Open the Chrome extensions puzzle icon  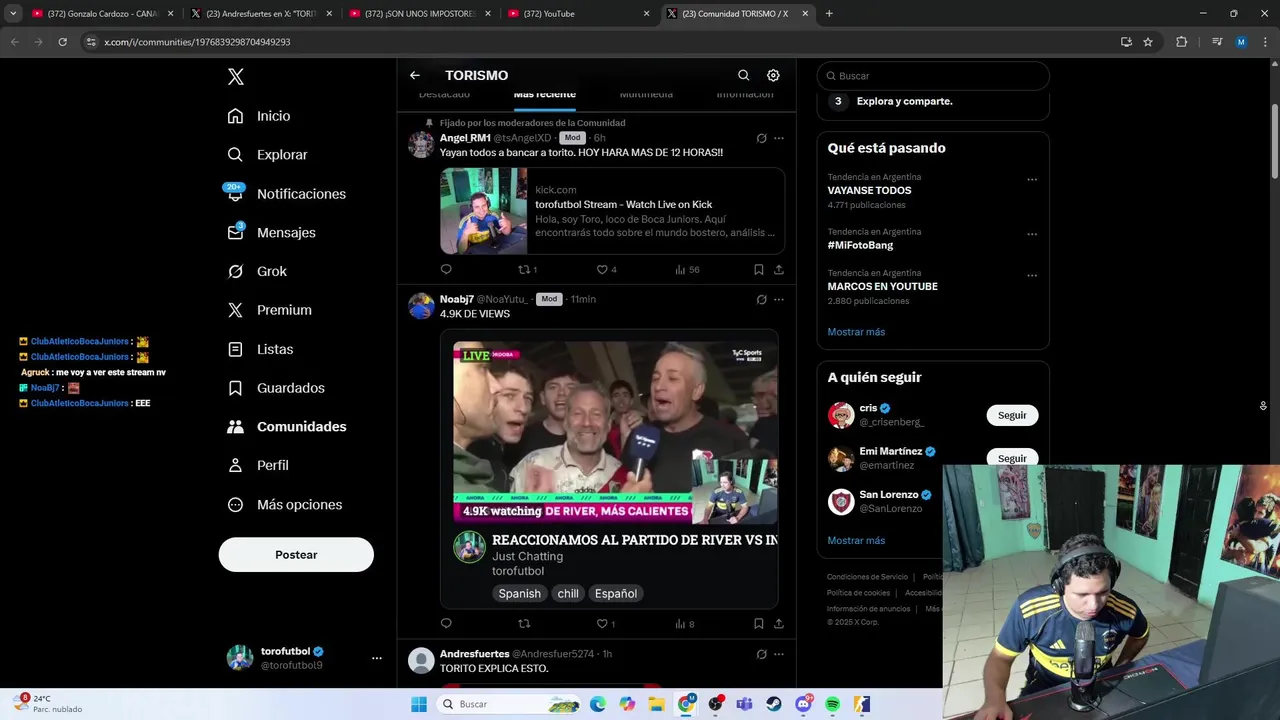[1181, 42]
